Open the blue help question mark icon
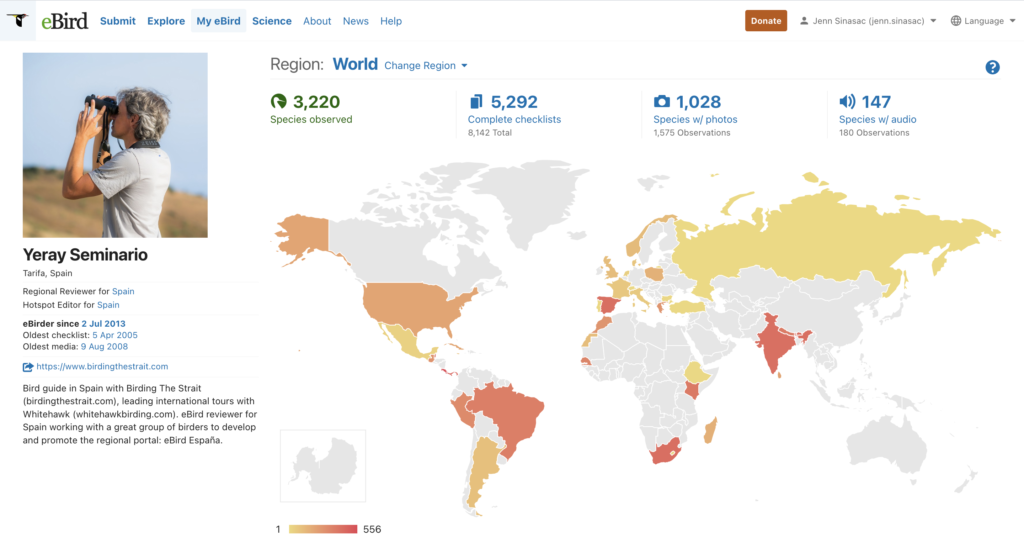 992,67
